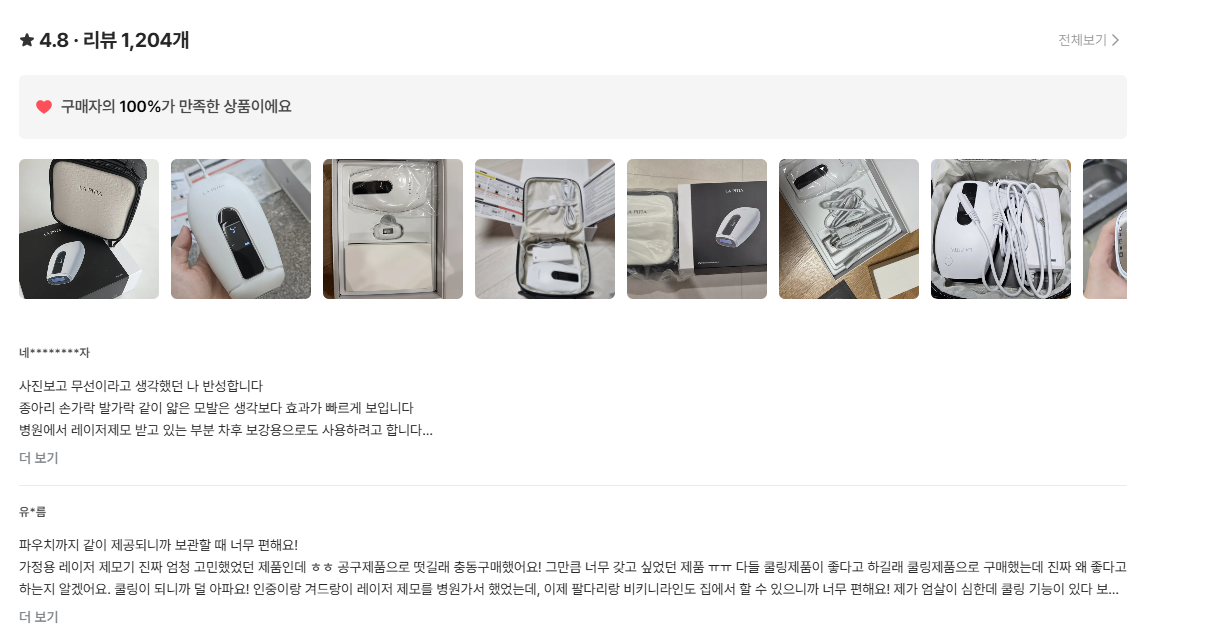The height and width of the screenshot is (633, 1221).
Task: Click the star rating icon beside 4.8
Action: pos(27,40)
